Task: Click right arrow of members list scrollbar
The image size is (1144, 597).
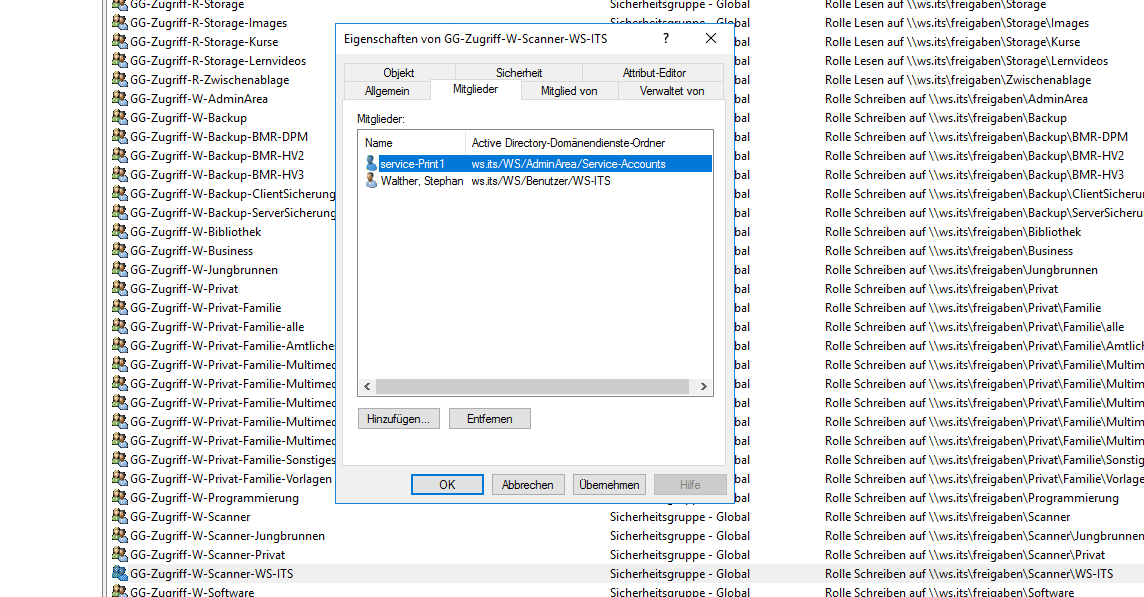Action: [x=703, y=386]
